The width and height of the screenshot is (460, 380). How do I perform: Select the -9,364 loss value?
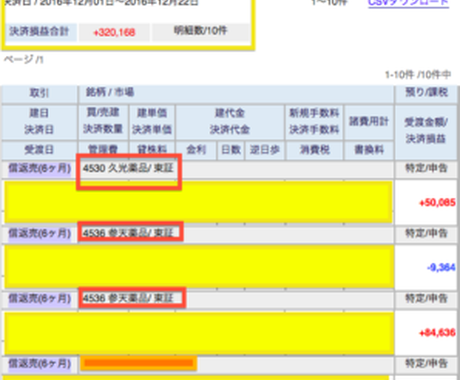click(441, 267)
